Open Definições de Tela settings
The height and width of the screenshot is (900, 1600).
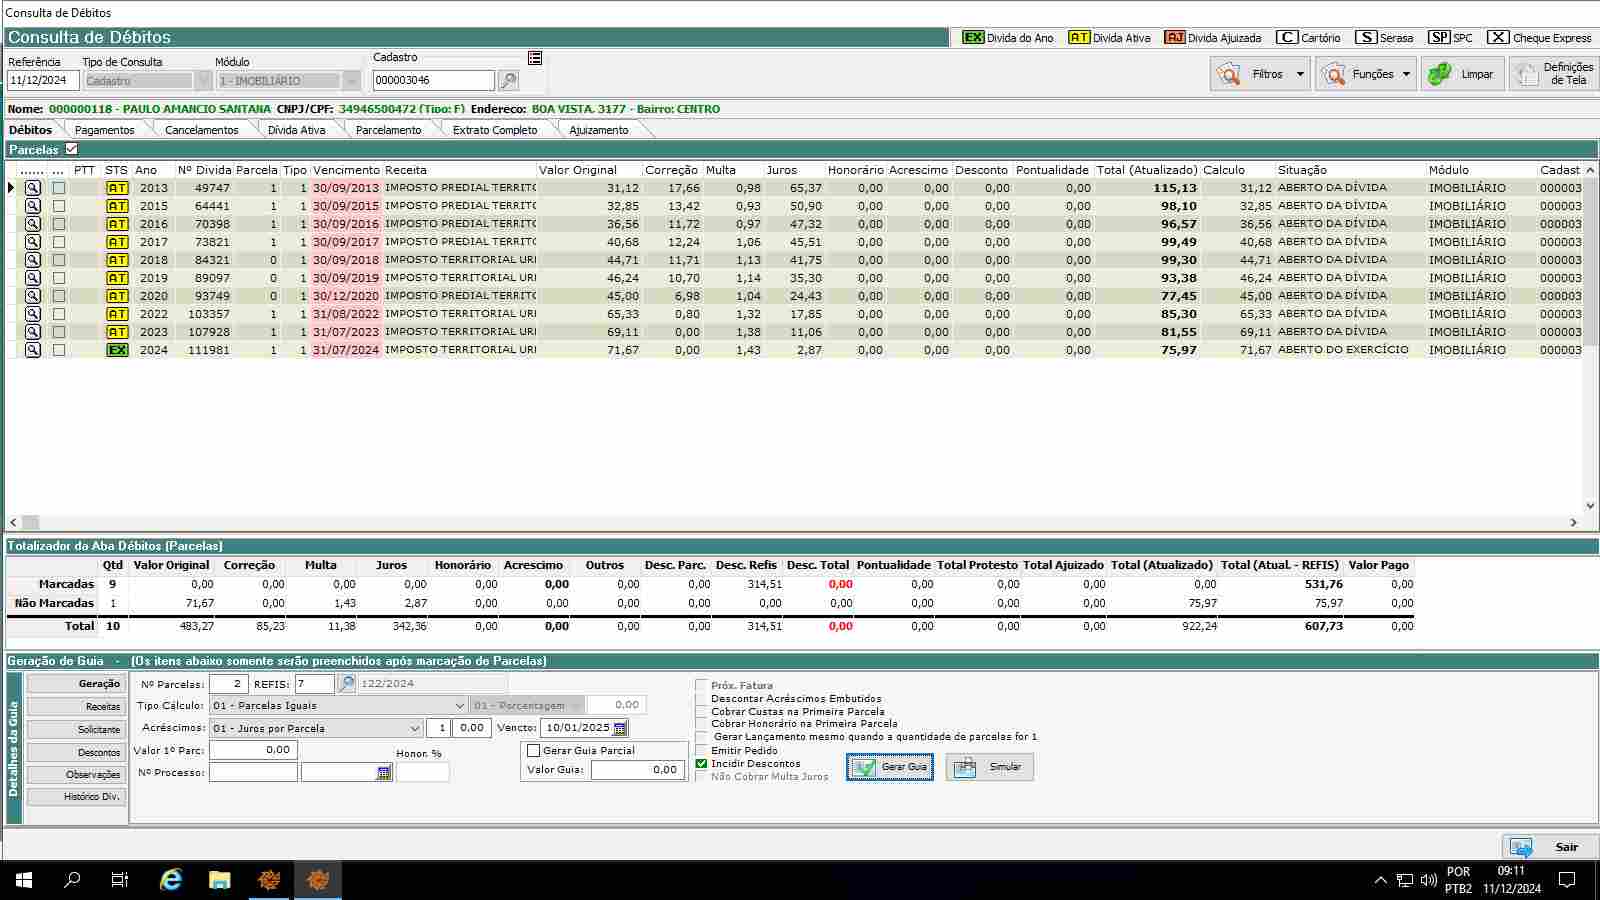pos(1554,74)
